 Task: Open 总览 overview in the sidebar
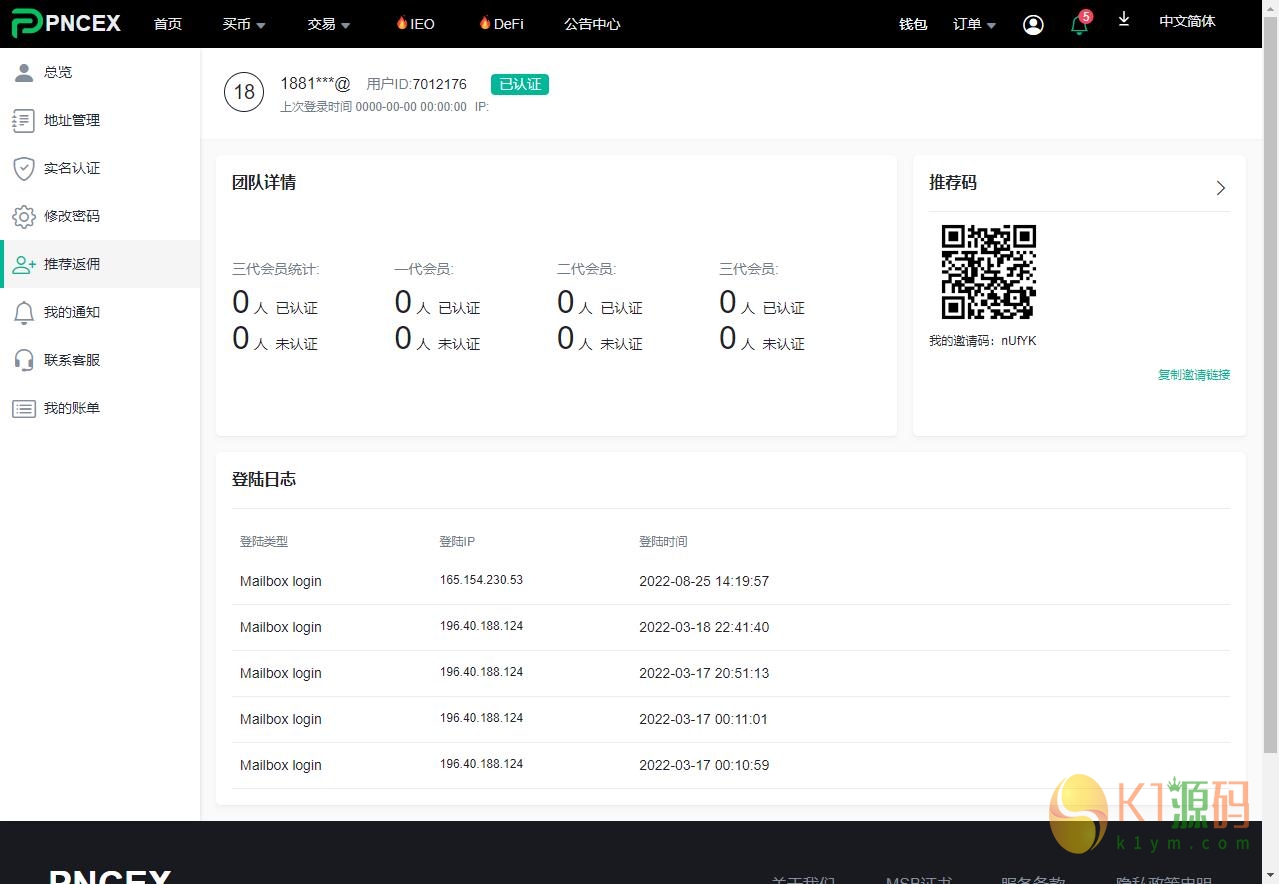[58, 72]
